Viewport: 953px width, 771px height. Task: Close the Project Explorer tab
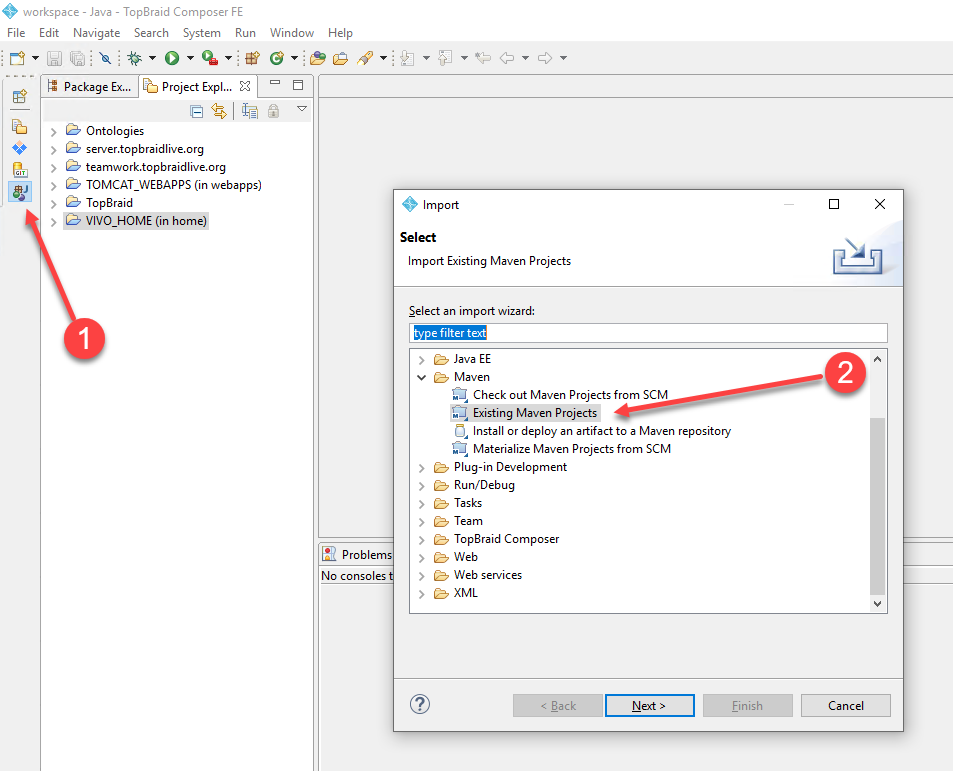tap(245, 86)
